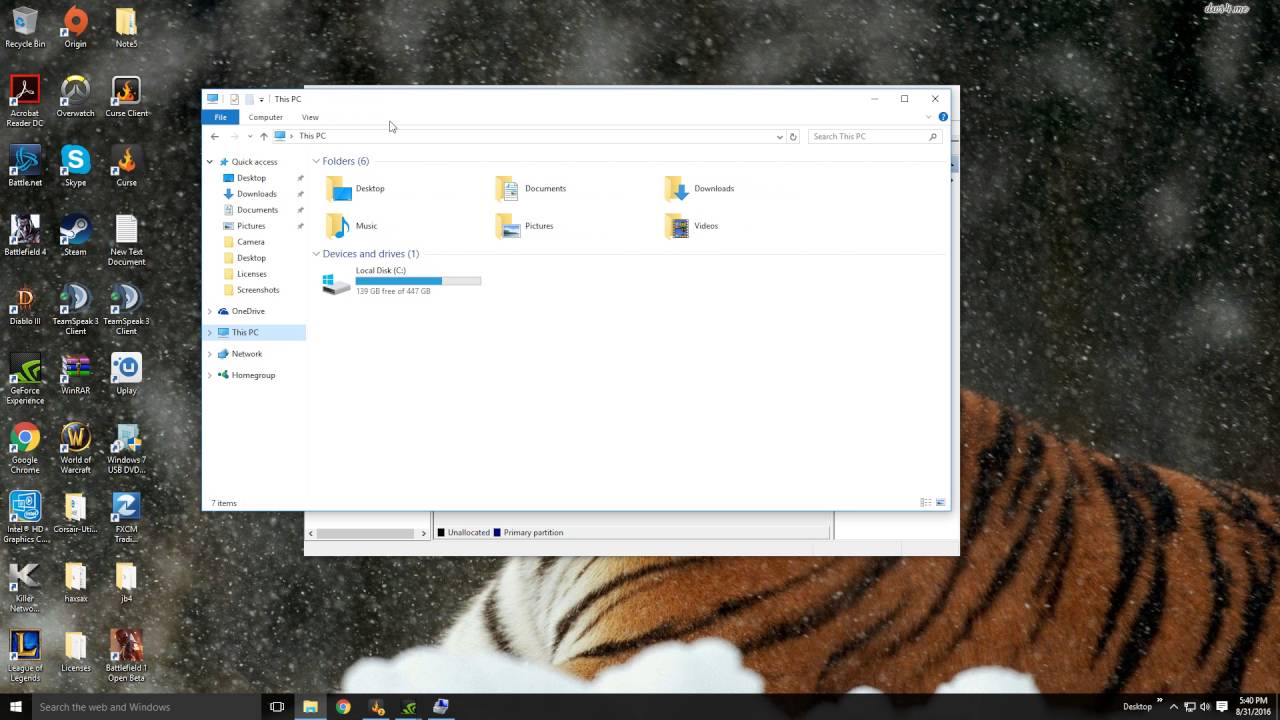Open Action Center notifications icon

click(x=1221, y=706)
